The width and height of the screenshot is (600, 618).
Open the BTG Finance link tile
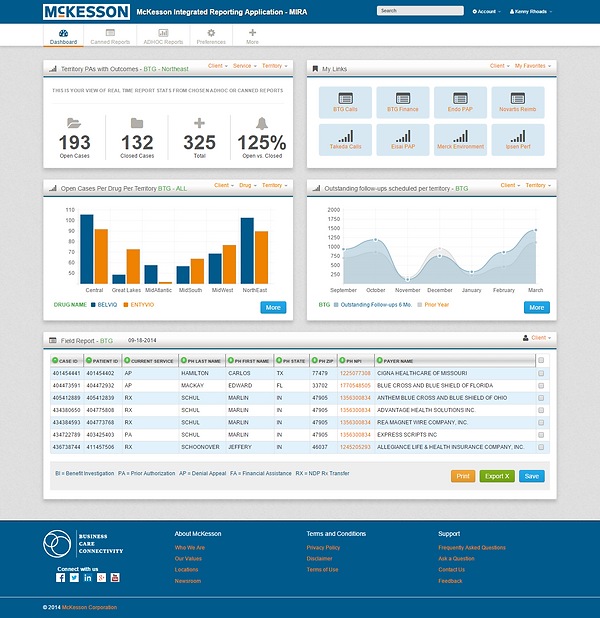point(402,102)
